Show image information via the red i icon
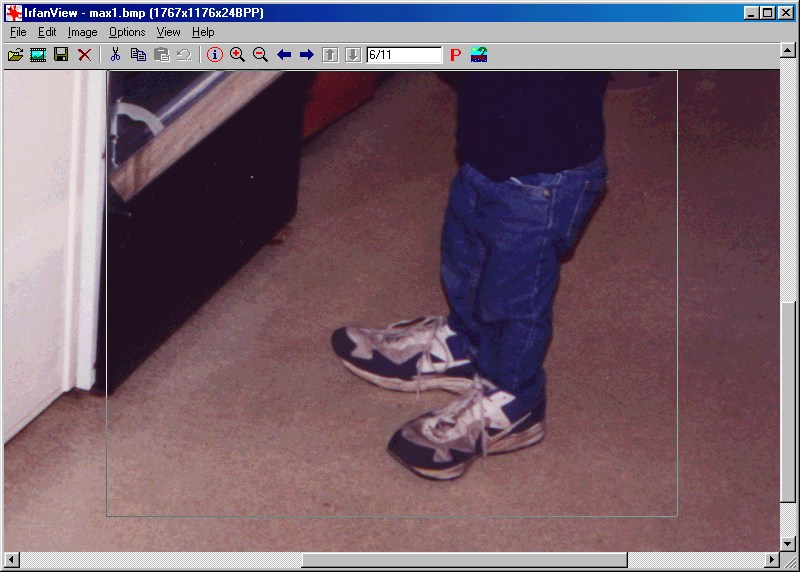The height and width of the screenshot is (572, 800). 214,55
